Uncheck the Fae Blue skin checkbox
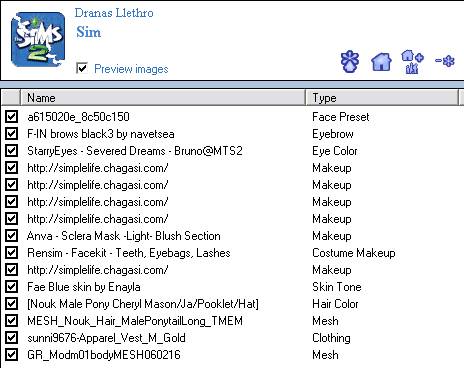 coord(11,287)
